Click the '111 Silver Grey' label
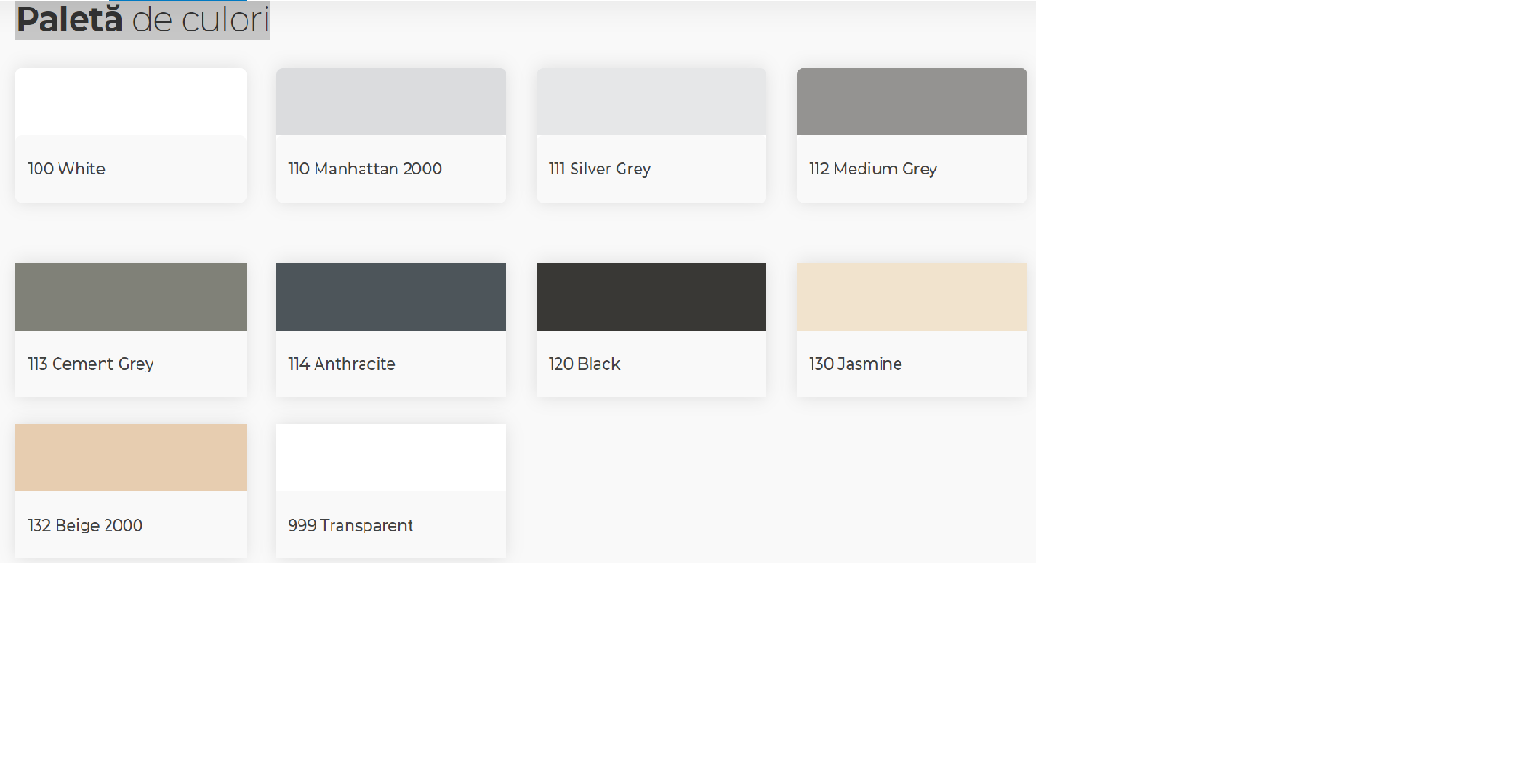The width and height of the screenshot is (1533, 776). tap(600, 169)
